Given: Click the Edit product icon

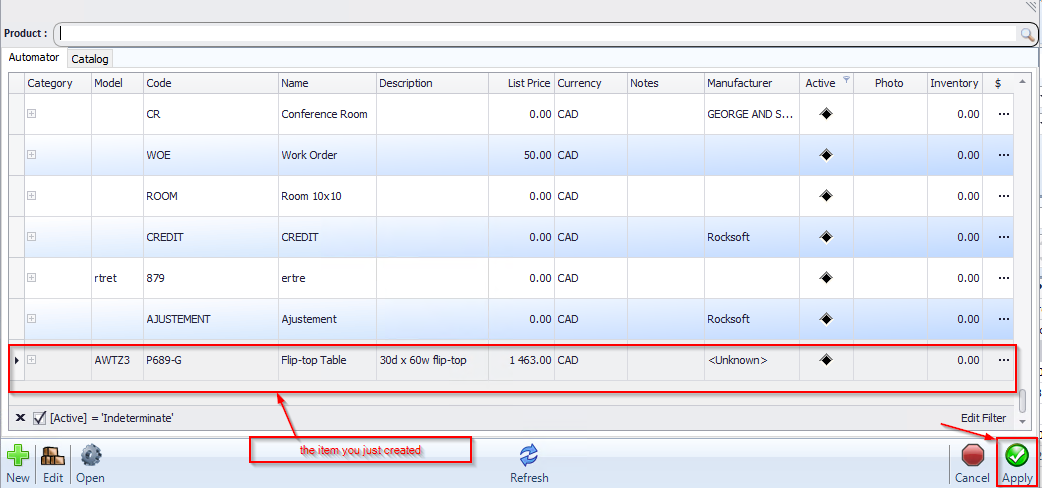Looking at the screenshot, I should pyautogui.click(x=53, y=456).
